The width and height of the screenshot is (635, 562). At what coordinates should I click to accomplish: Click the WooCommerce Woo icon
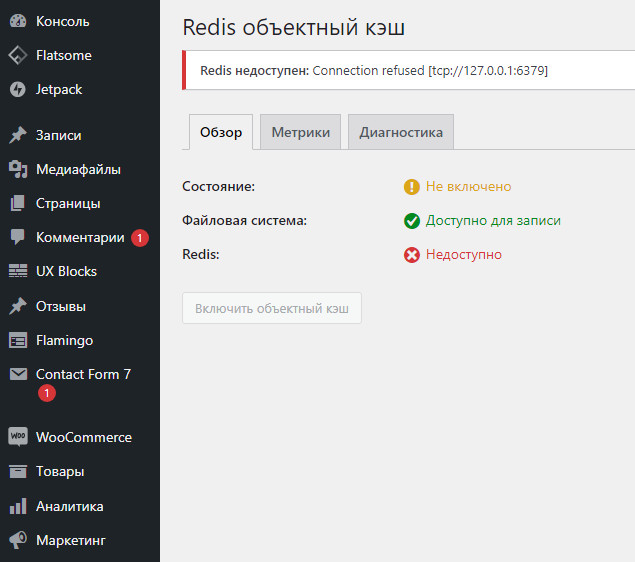[18, 437]
